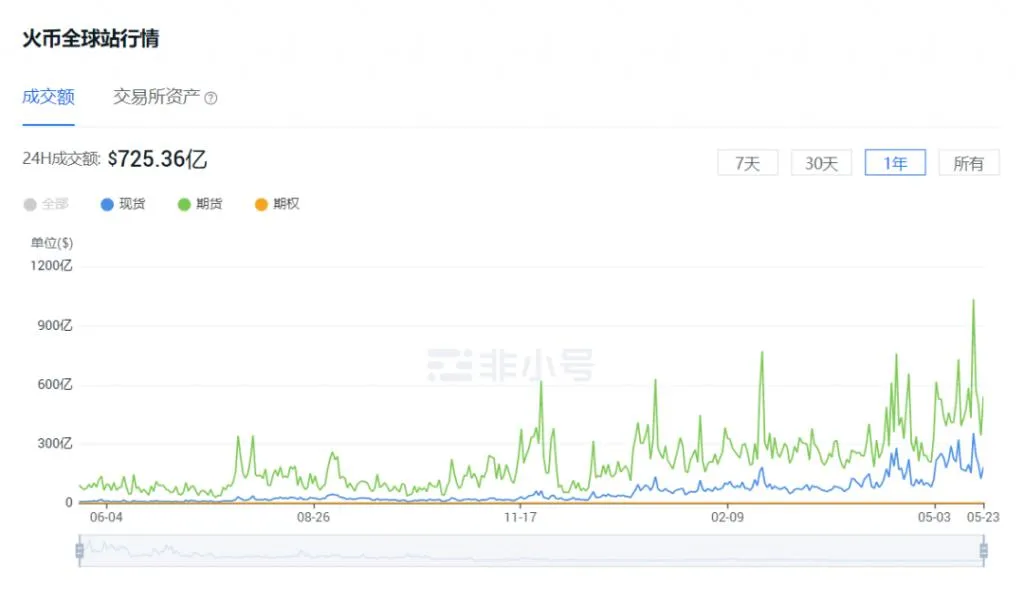The image size is (1024, 605).
Task: Click the 08-26 date axis label
Action: (313, 517)
